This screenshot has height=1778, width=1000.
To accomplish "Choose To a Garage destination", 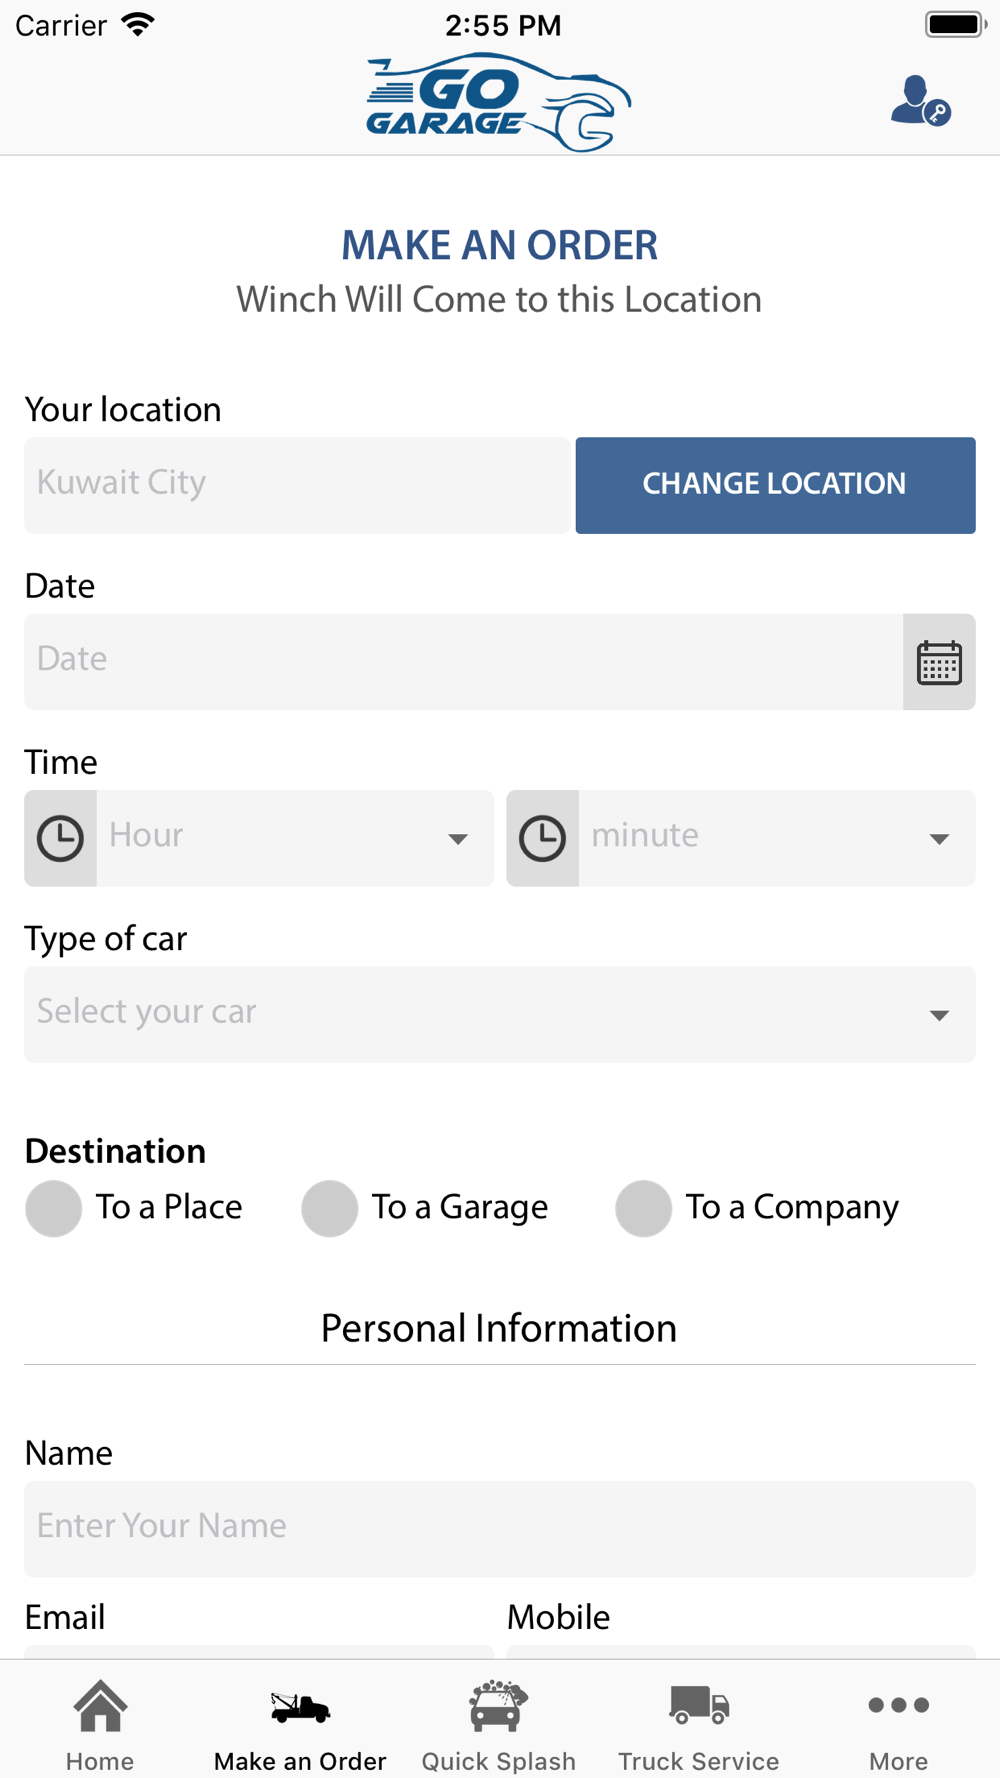I will [x=330, y=1208].
